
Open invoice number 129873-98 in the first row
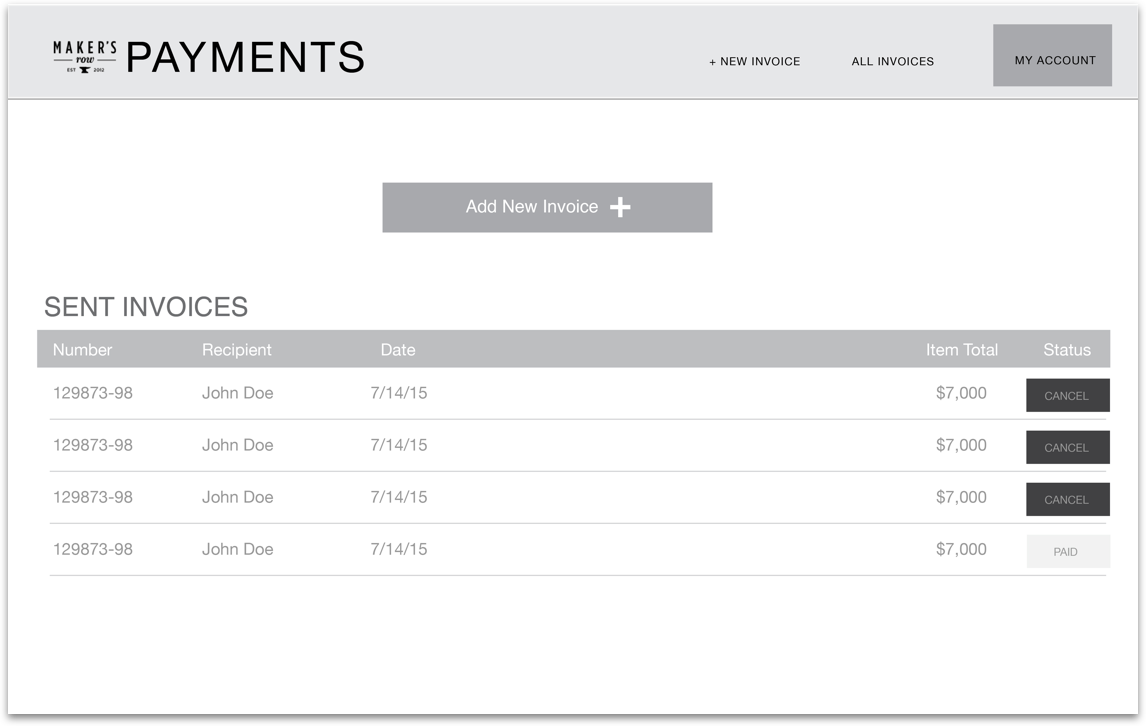click(92, 393)
